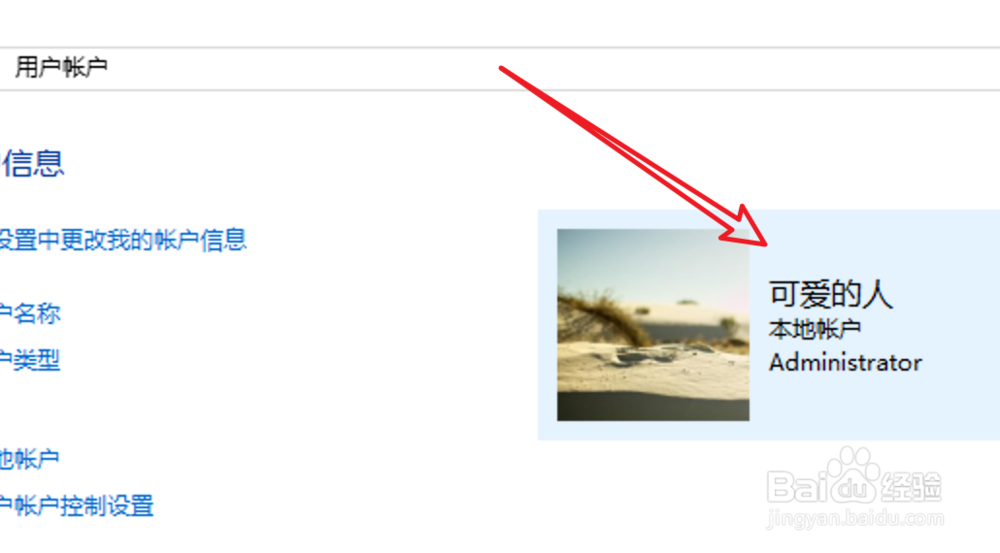The height and width of the screenshot is (553, 1000).
Task: Click the jingyan.baidu.com watermark URL
Action: [855, 518]
